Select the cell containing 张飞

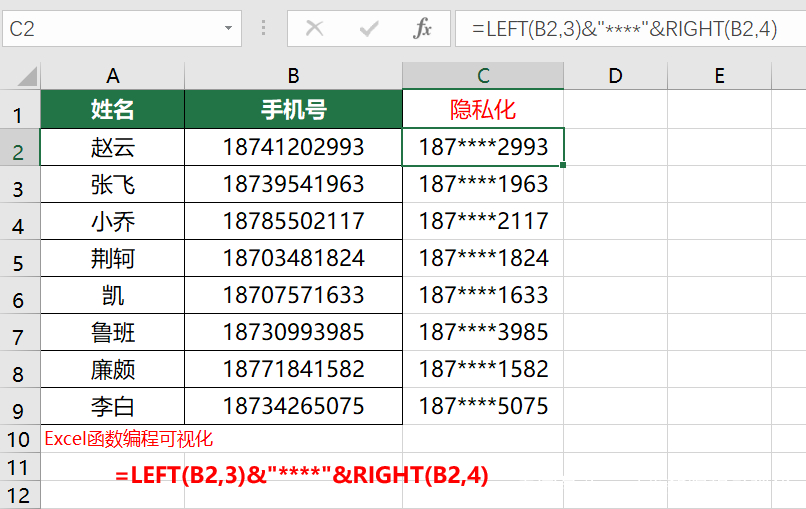click(x=113, y=184)
